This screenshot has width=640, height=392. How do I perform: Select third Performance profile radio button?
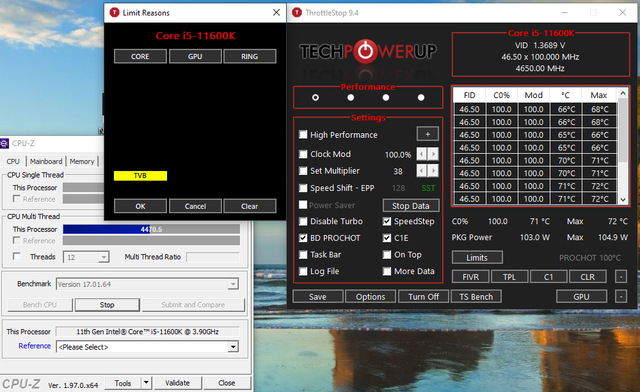[386, 98]
